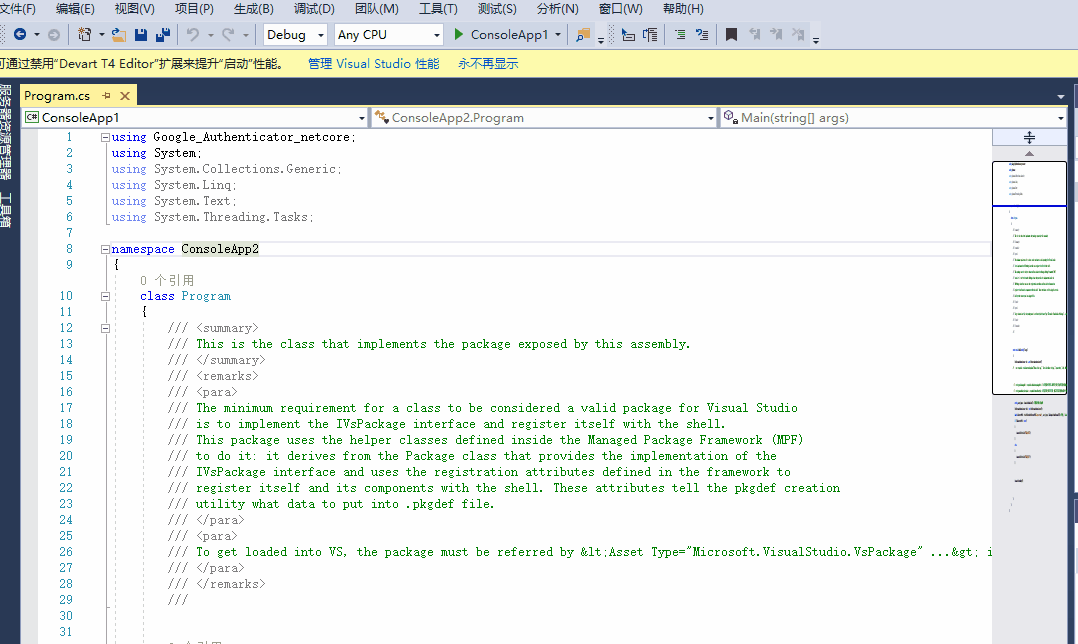Collapse the using directives block at line 1
Image resolution: width=1078 pixels, height=644 pixels.
click(105, 137)
